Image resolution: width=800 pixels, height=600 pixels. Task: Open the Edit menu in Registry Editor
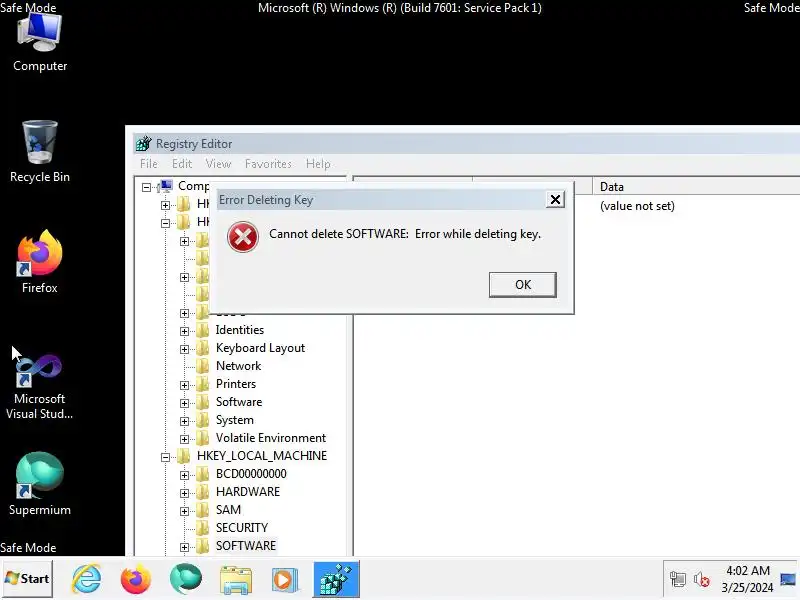point(182,164)
